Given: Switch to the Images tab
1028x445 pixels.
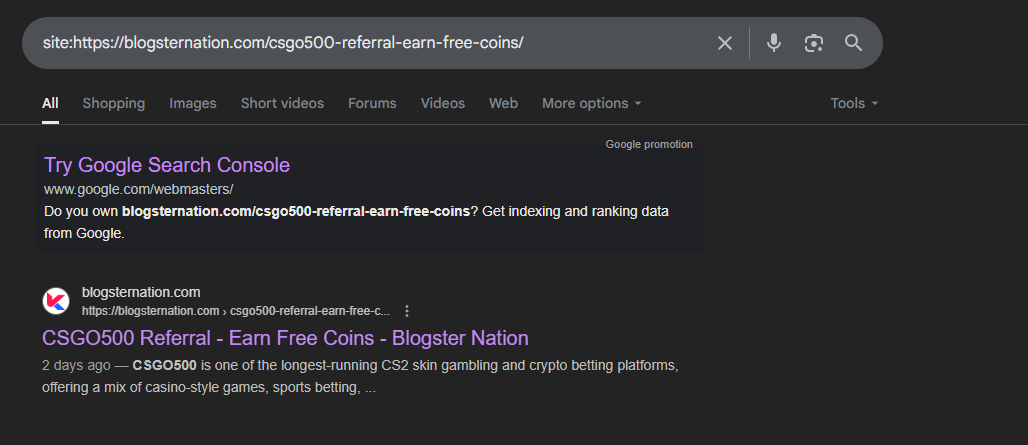Looking at the screenshot, I should pos(193,104).
